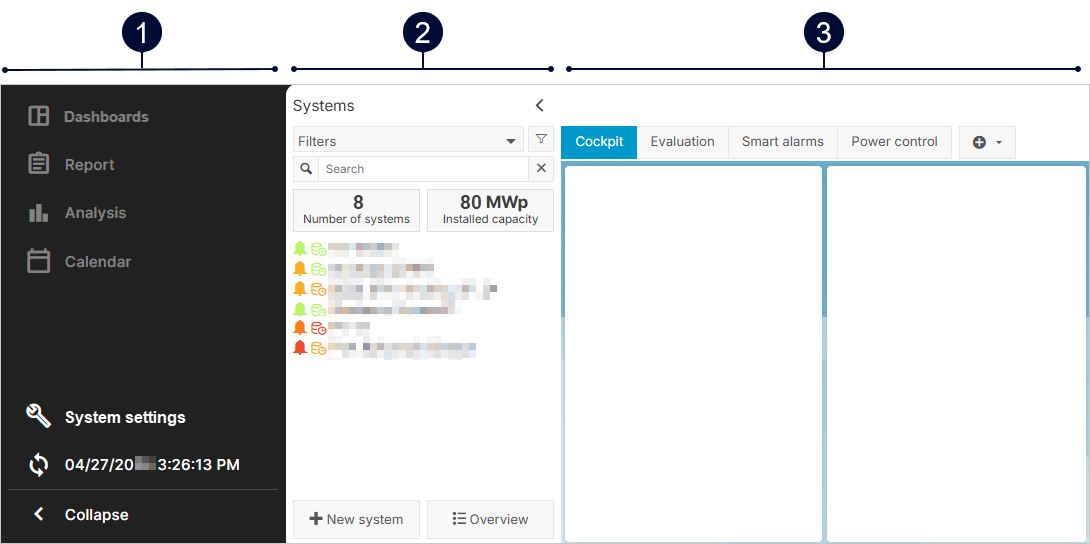Collapse the Systems panel with arrow
Image resolution: width=1090 pixels, height=544 pixels.
click(x=539, y=106)
